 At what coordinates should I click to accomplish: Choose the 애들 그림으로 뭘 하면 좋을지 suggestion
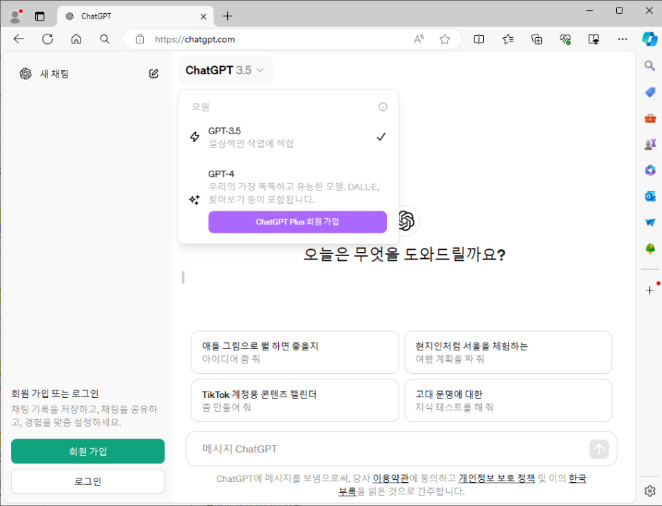click(295, 352)
